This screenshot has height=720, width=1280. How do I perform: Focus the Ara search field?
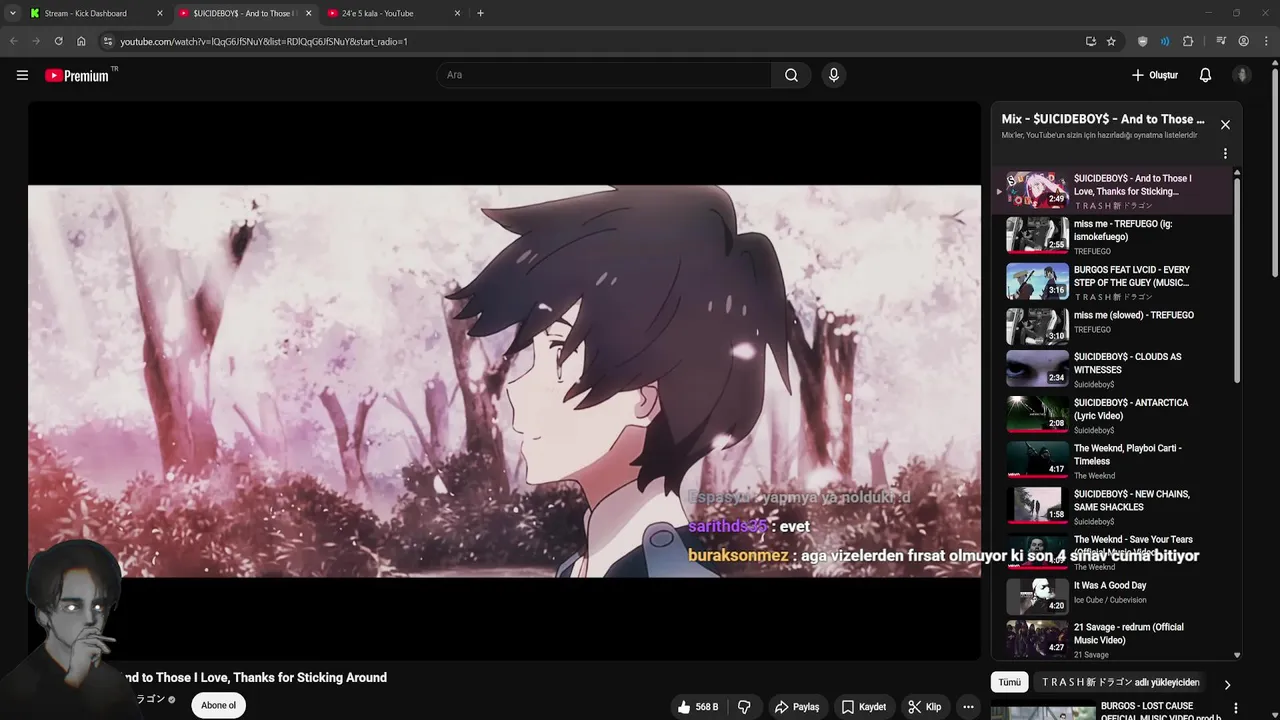pyautogui.click(x=604, y=75)
